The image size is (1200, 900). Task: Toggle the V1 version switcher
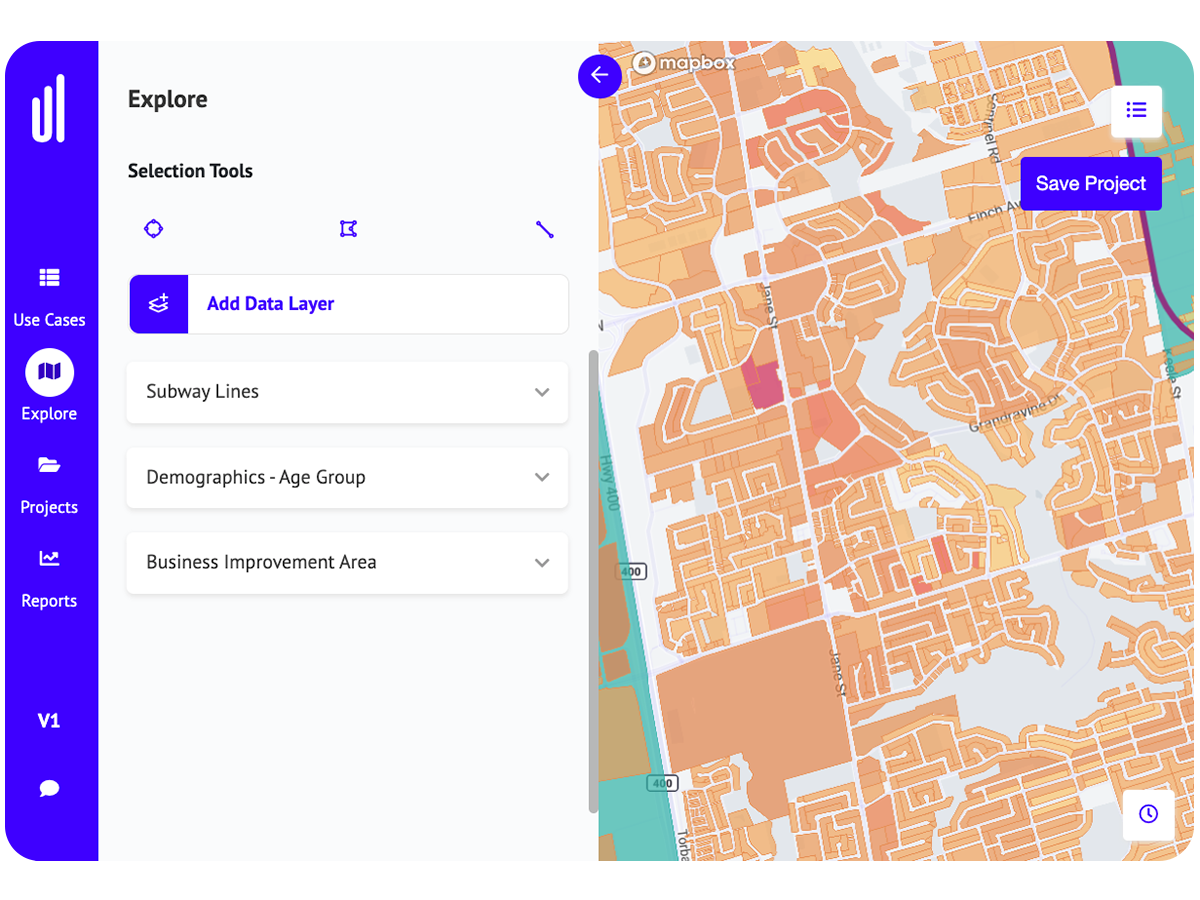coord(49,720)
